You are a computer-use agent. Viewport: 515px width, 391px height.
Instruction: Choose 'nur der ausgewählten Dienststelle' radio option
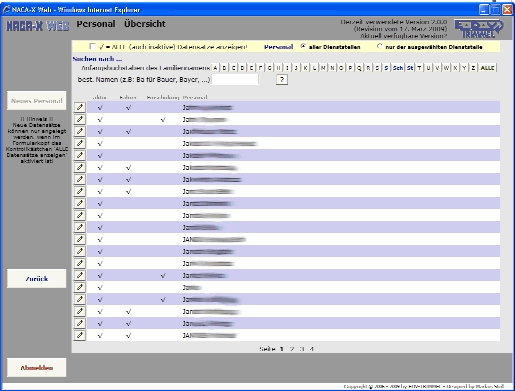click(x=379, y=46)
